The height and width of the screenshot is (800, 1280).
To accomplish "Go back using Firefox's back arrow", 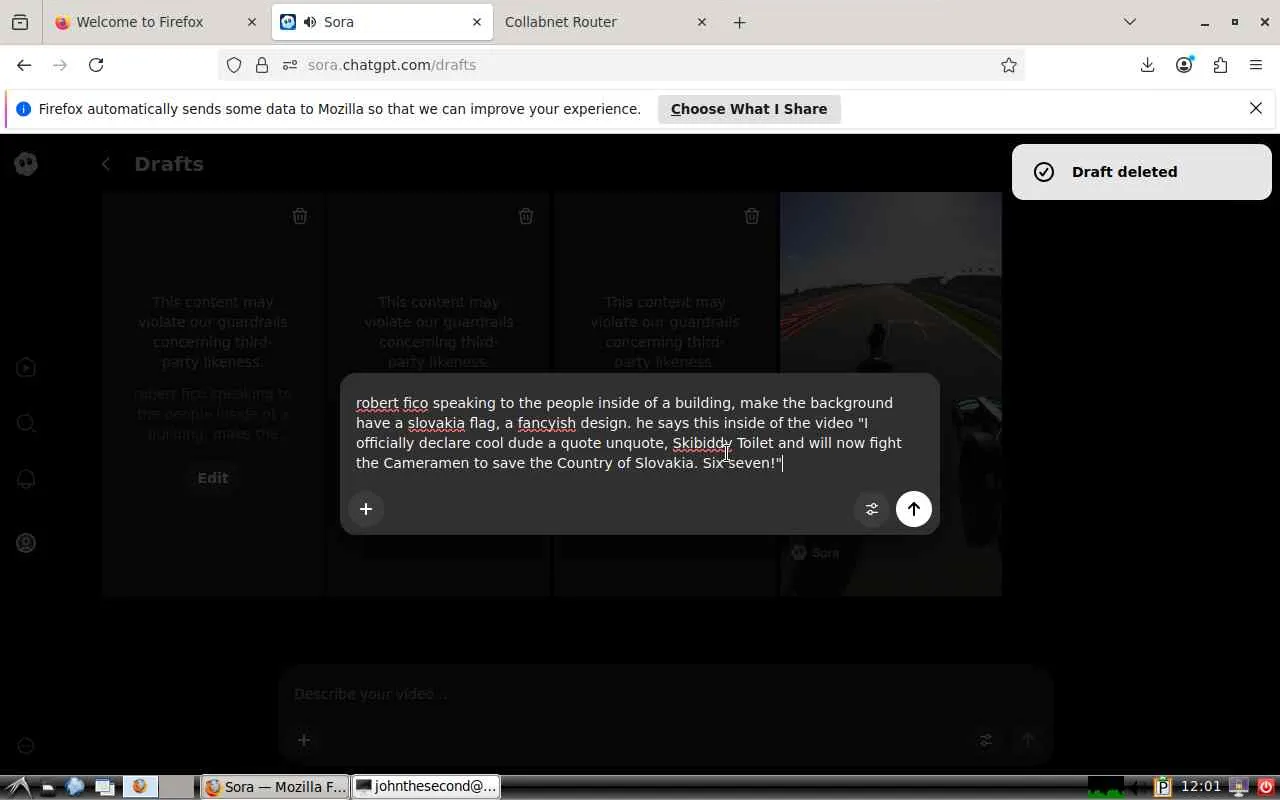I will tap(24, 65).
